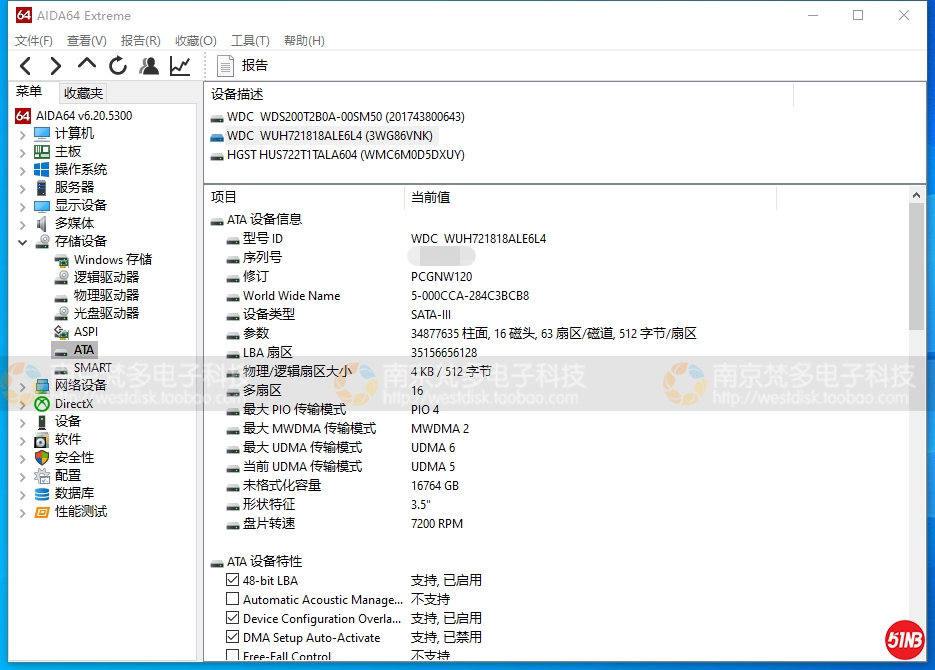
Task: Toggle the 48-bit LBA checkbox
Action: [x=233, y=580]
